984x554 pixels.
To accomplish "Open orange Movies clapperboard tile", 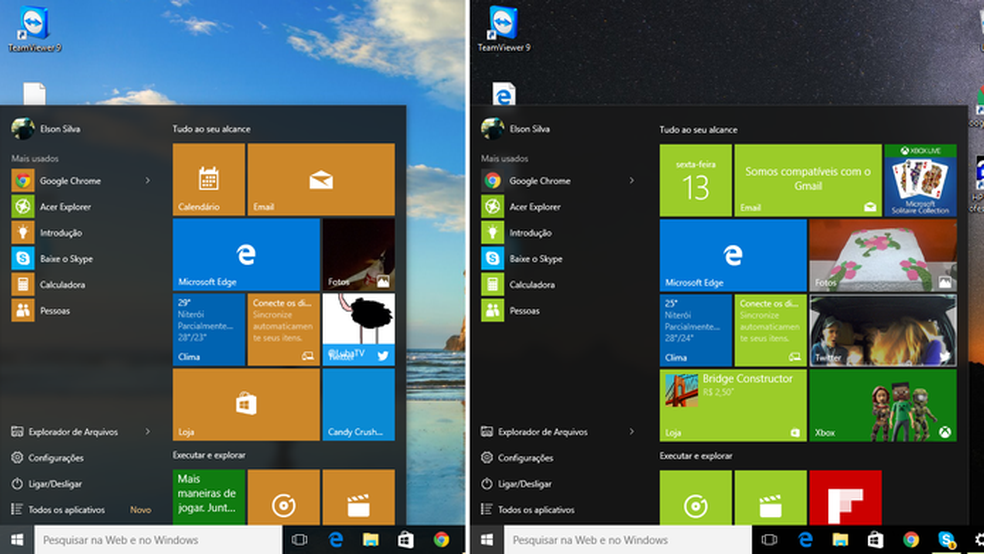I will tap(359, 497).
